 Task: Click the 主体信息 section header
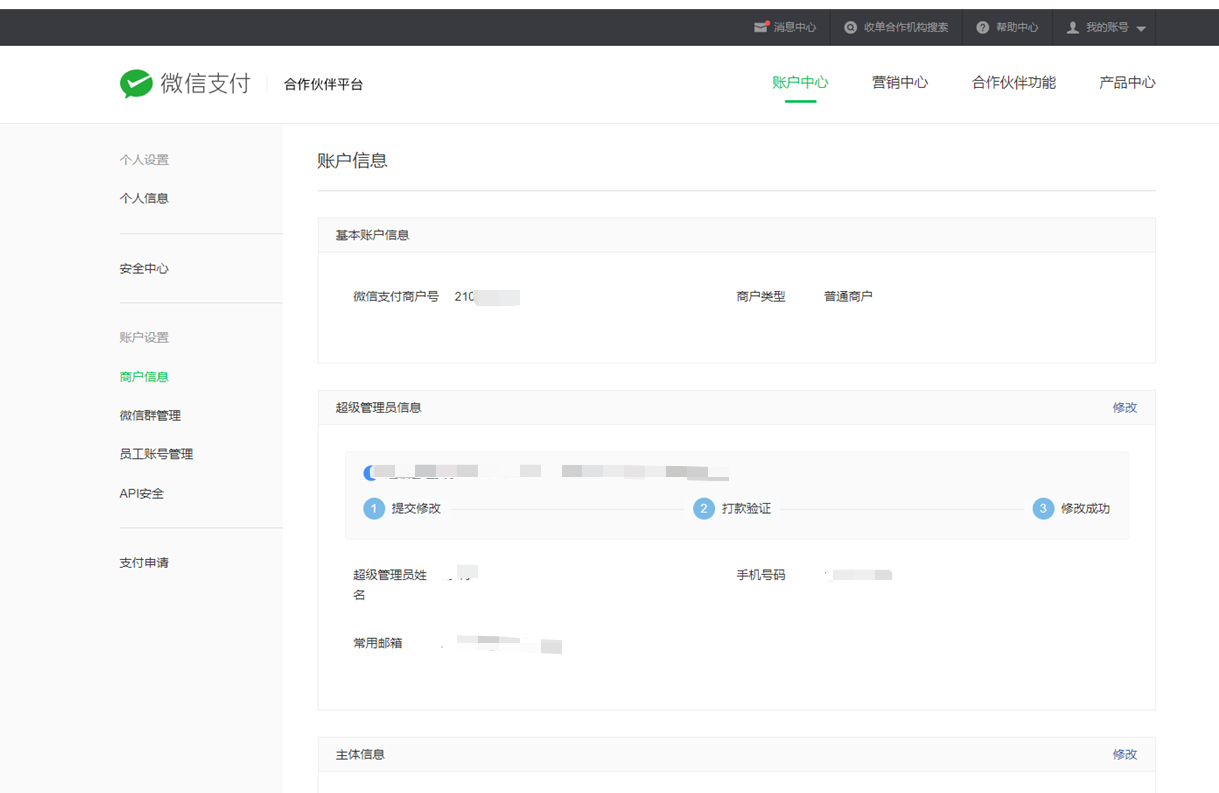point(360,755)
